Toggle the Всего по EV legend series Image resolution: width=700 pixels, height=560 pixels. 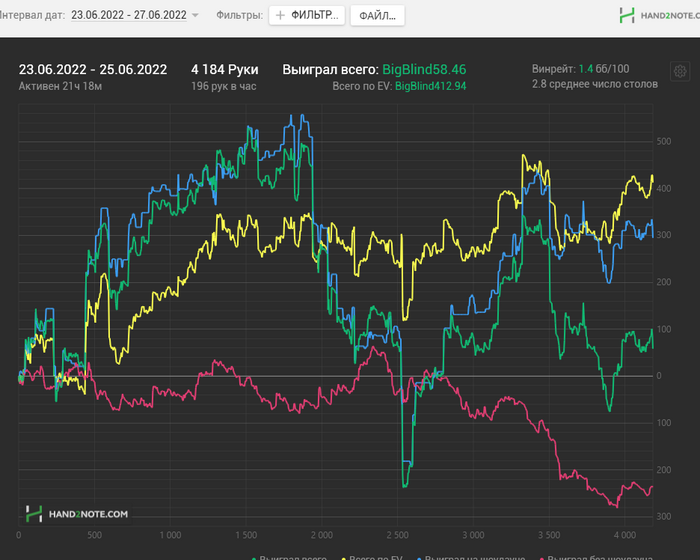[372, 557]
